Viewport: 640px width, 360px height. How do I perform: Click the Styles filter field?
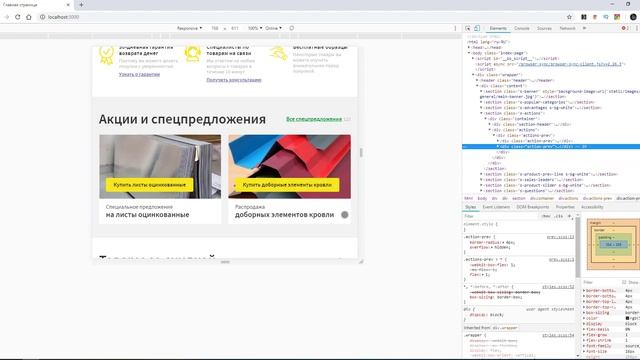pos(500,216)
